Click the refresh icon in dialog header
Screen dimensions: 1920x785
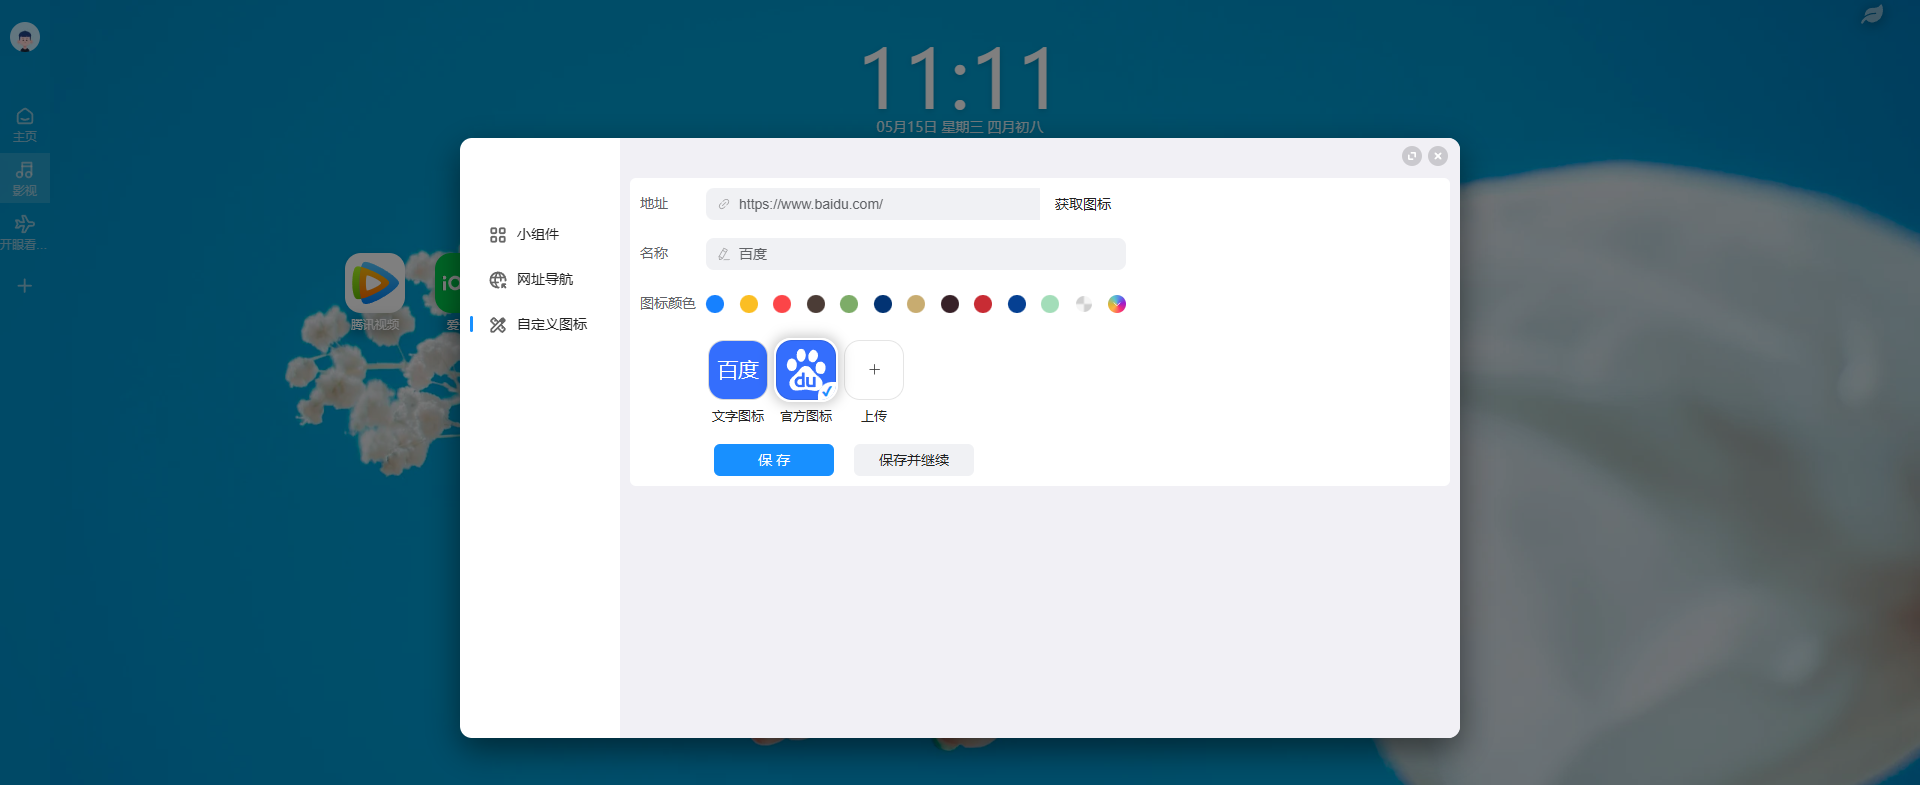(1412, 156)
